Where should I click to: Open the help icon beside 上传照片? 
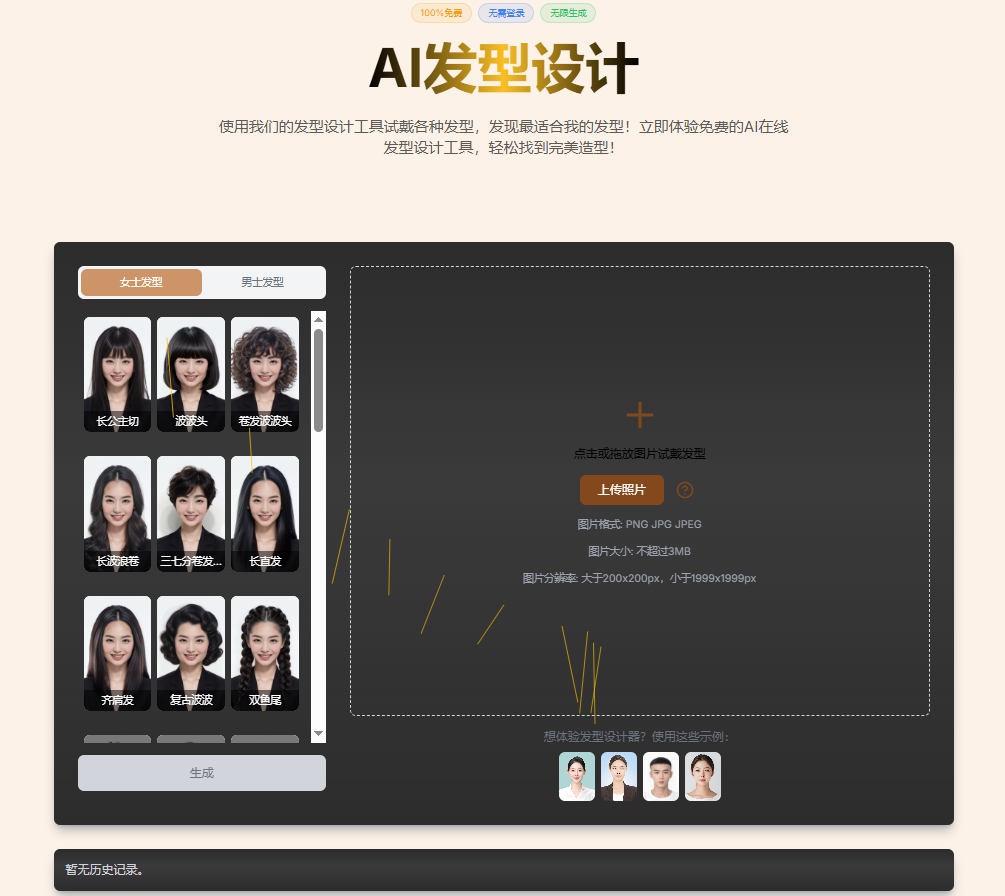(684, 490)
